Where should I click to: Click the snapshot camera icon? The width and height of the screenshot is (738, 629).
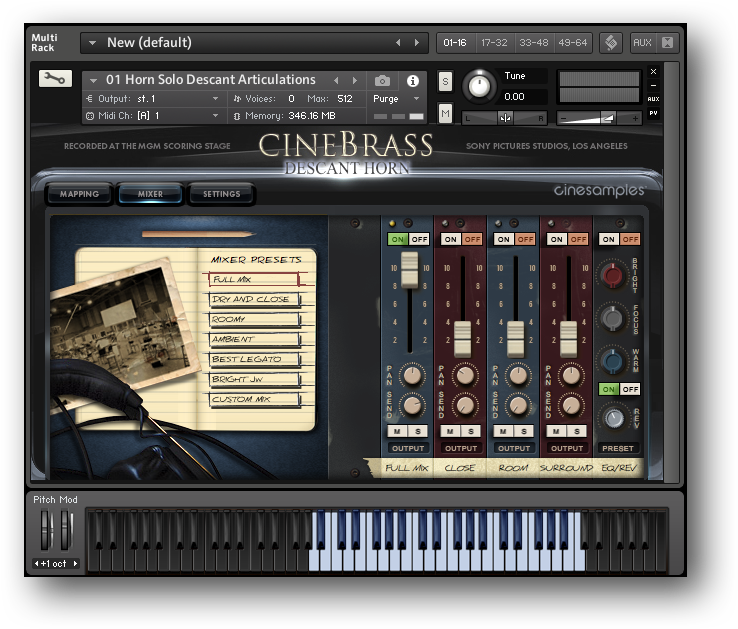(x=382, y=81)
